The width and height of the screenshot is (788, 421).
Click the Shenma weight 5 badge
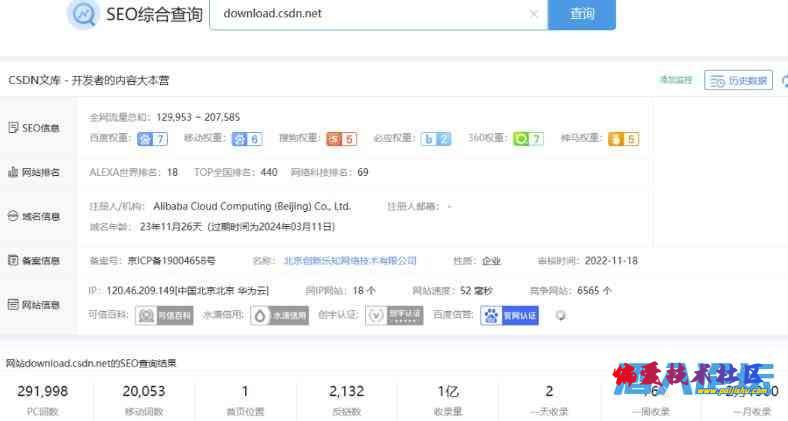click(622, 139)
